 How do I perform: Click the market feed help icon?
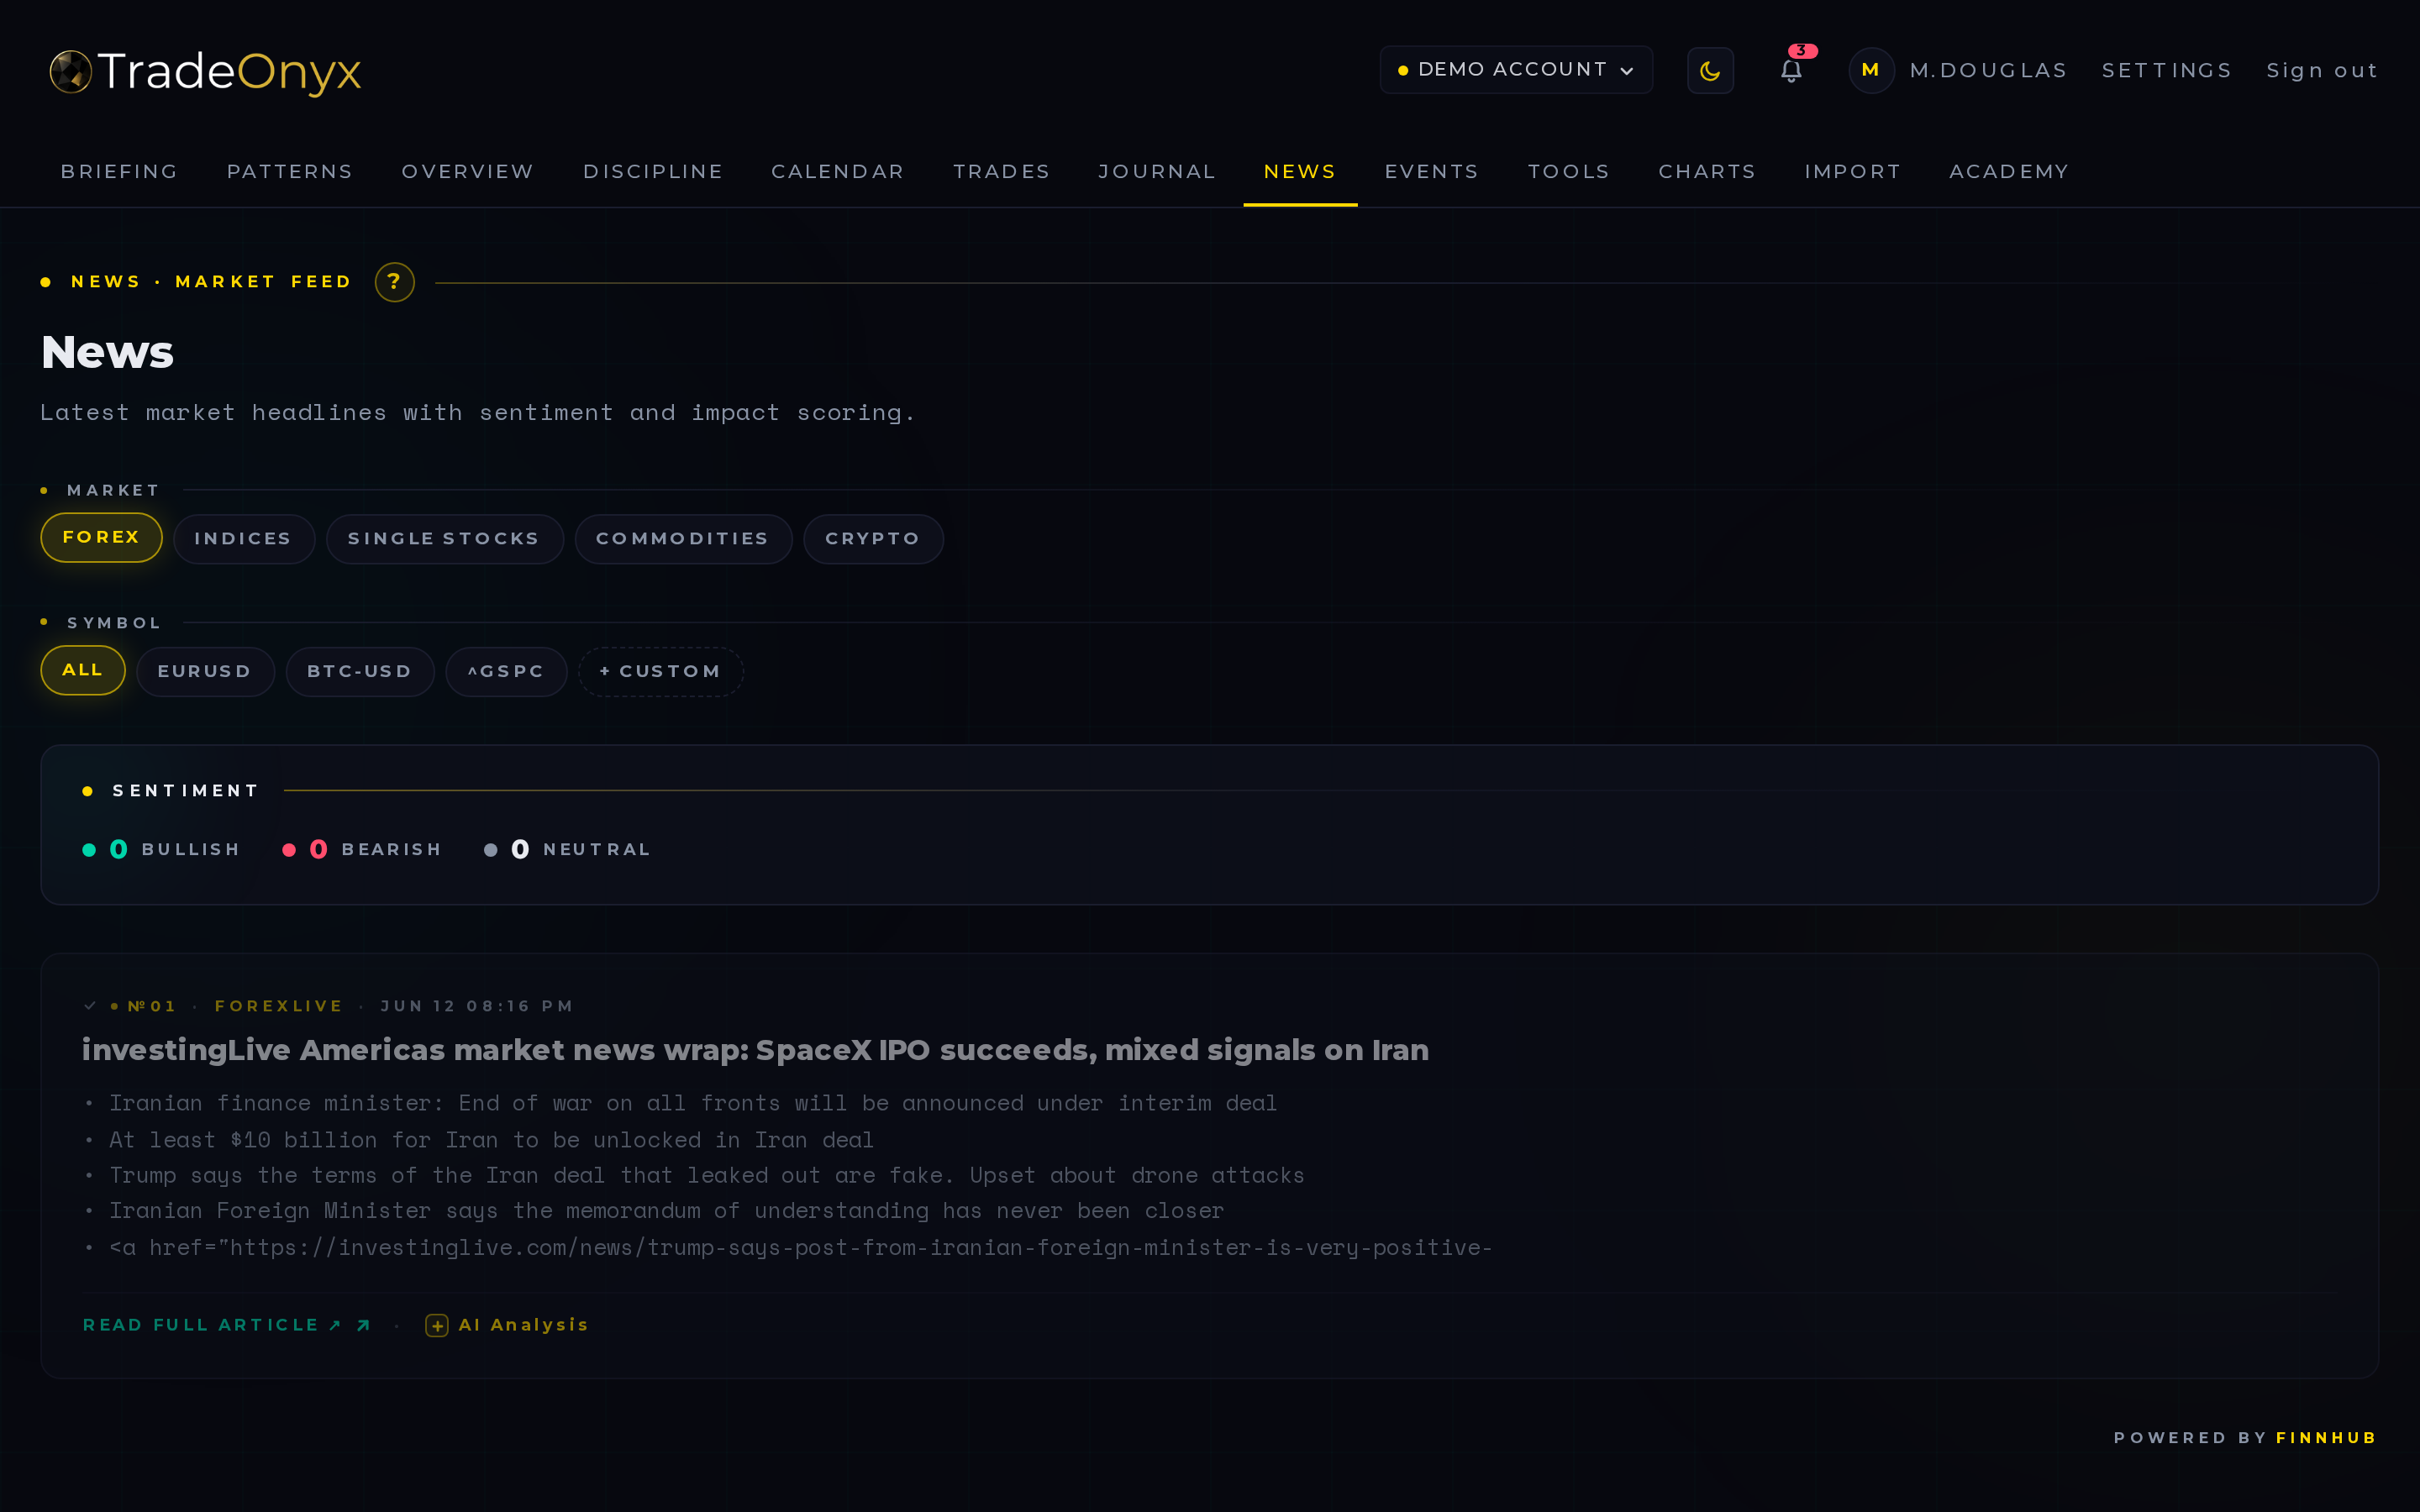394,282
